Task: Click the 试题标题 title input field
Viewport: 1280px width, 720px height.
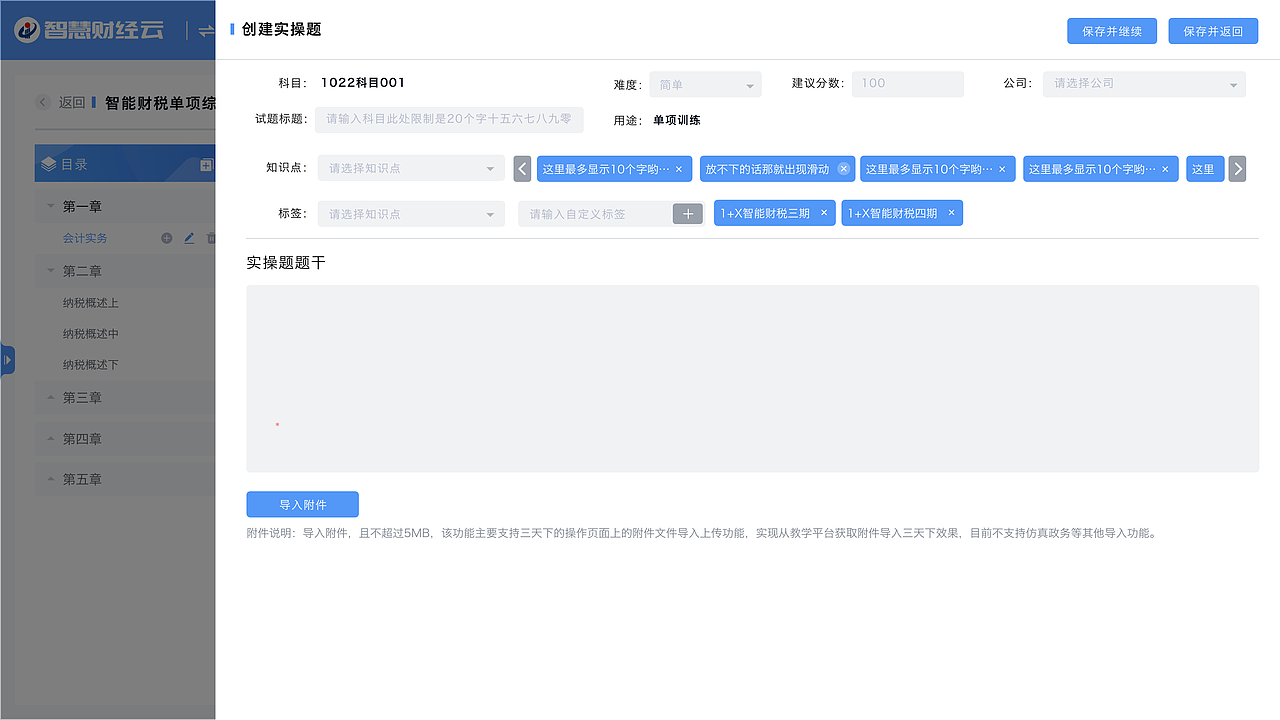Action: click(x=449, y=119)
